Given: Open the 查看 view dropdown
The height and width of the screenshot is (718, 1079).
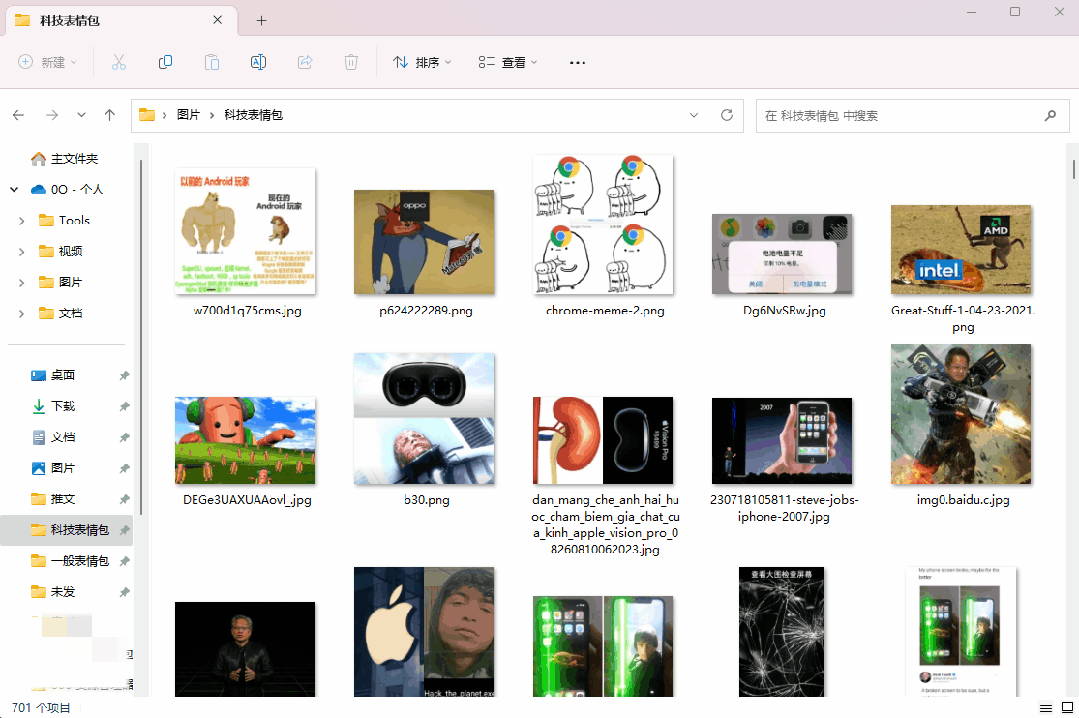Looking at the screenshot, I should point(508,63).
